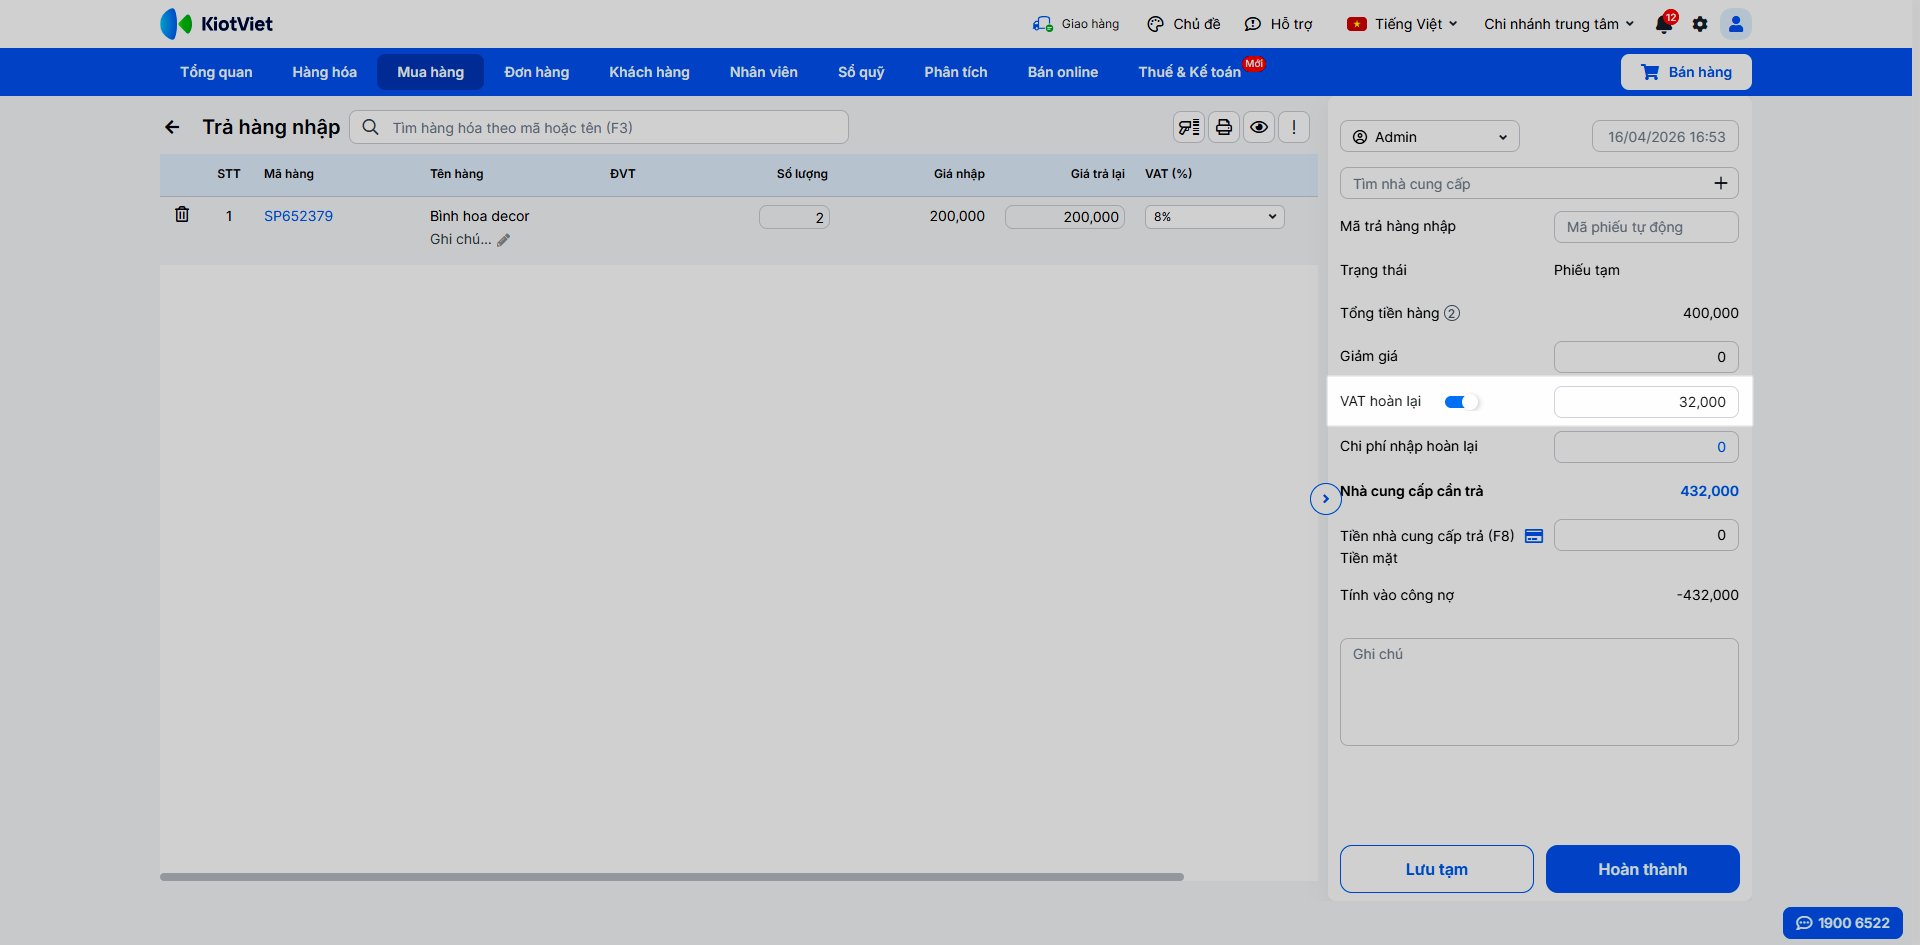Edit note pencil for Bình hoa decor
The width and height of the screenshot is (1920, 945).
[x=504, y=240]
